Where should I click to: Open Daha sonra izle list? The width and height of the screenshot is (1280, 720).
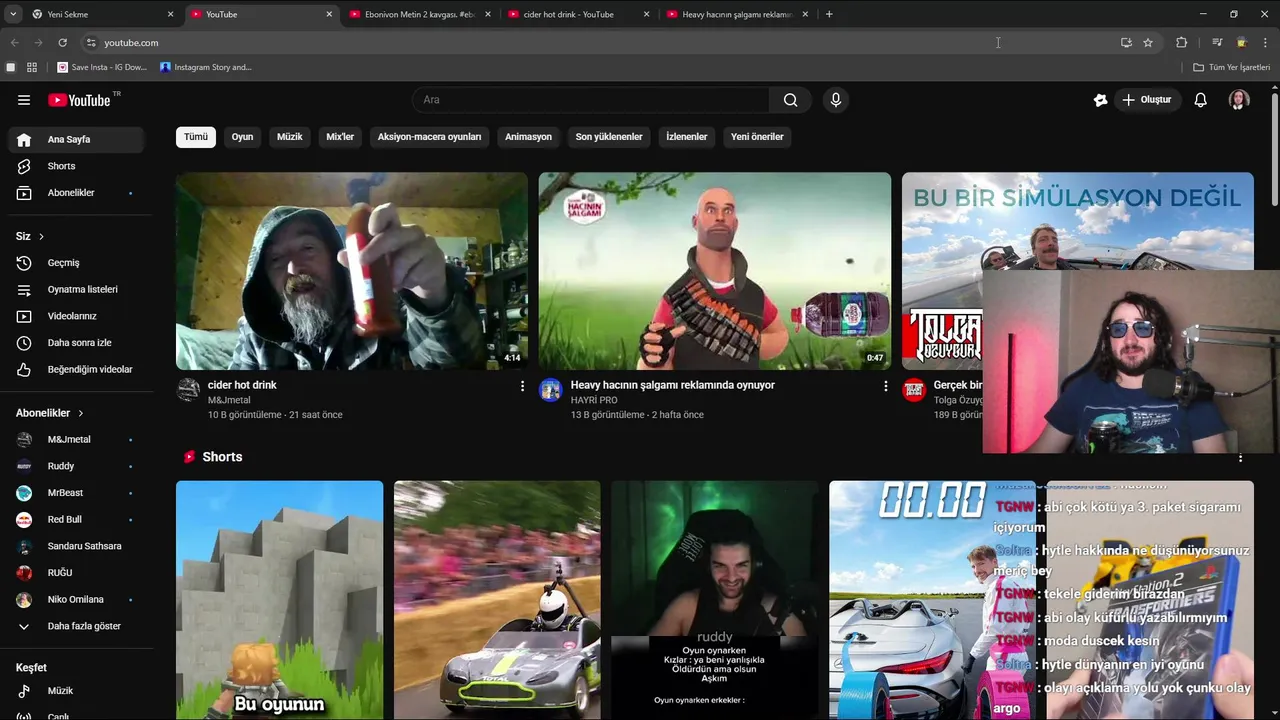click(x=76, y=343)
